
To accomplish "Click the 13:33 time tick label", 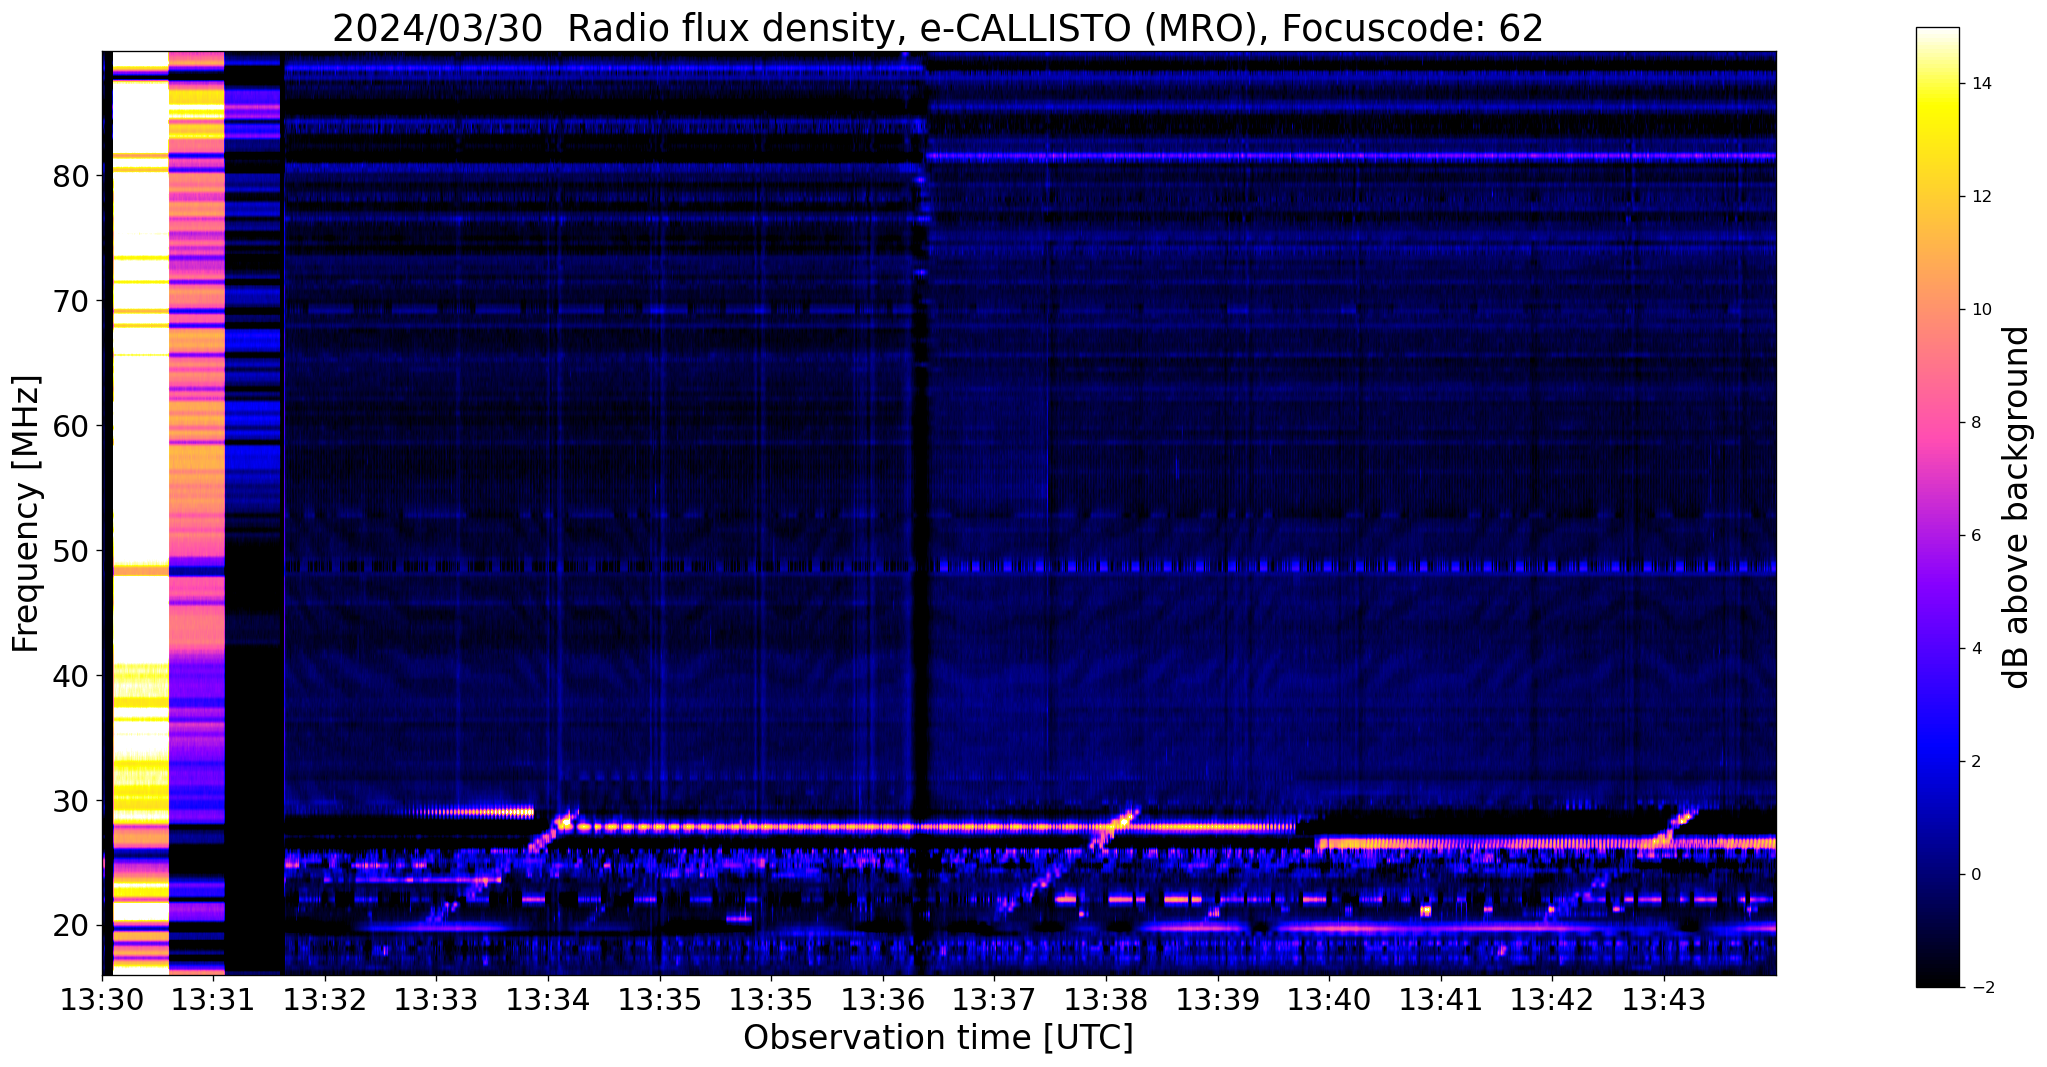I will tap(436, 999).
